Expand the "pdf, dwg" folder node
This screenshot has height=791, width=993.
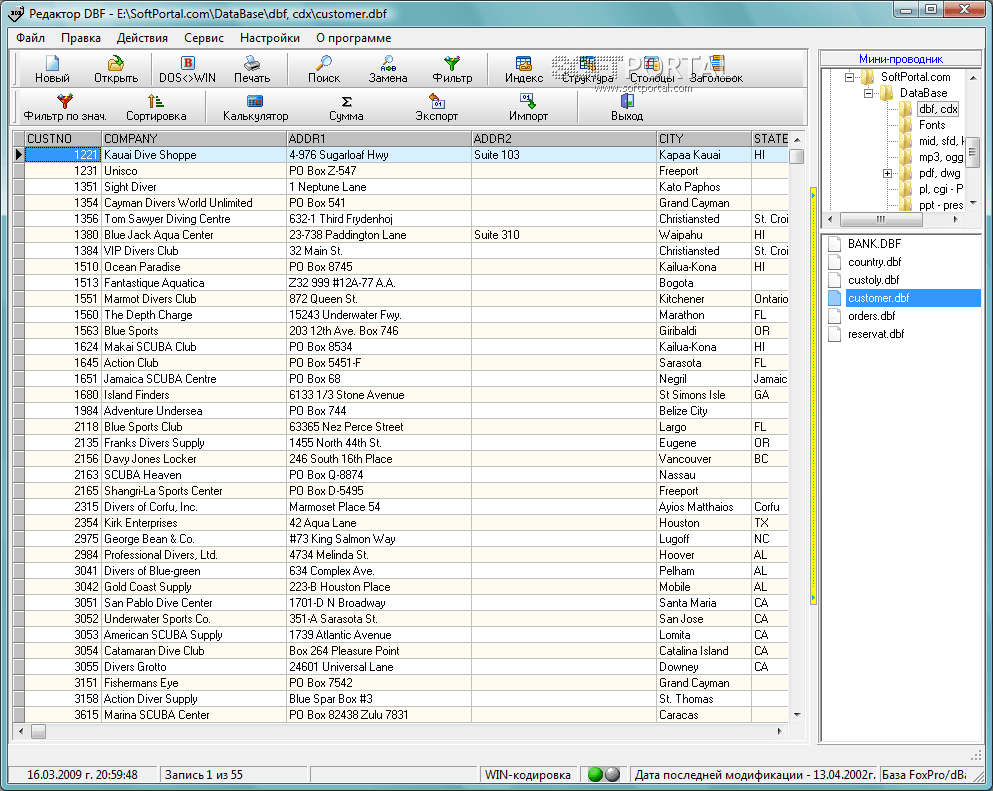pos(887,173)
